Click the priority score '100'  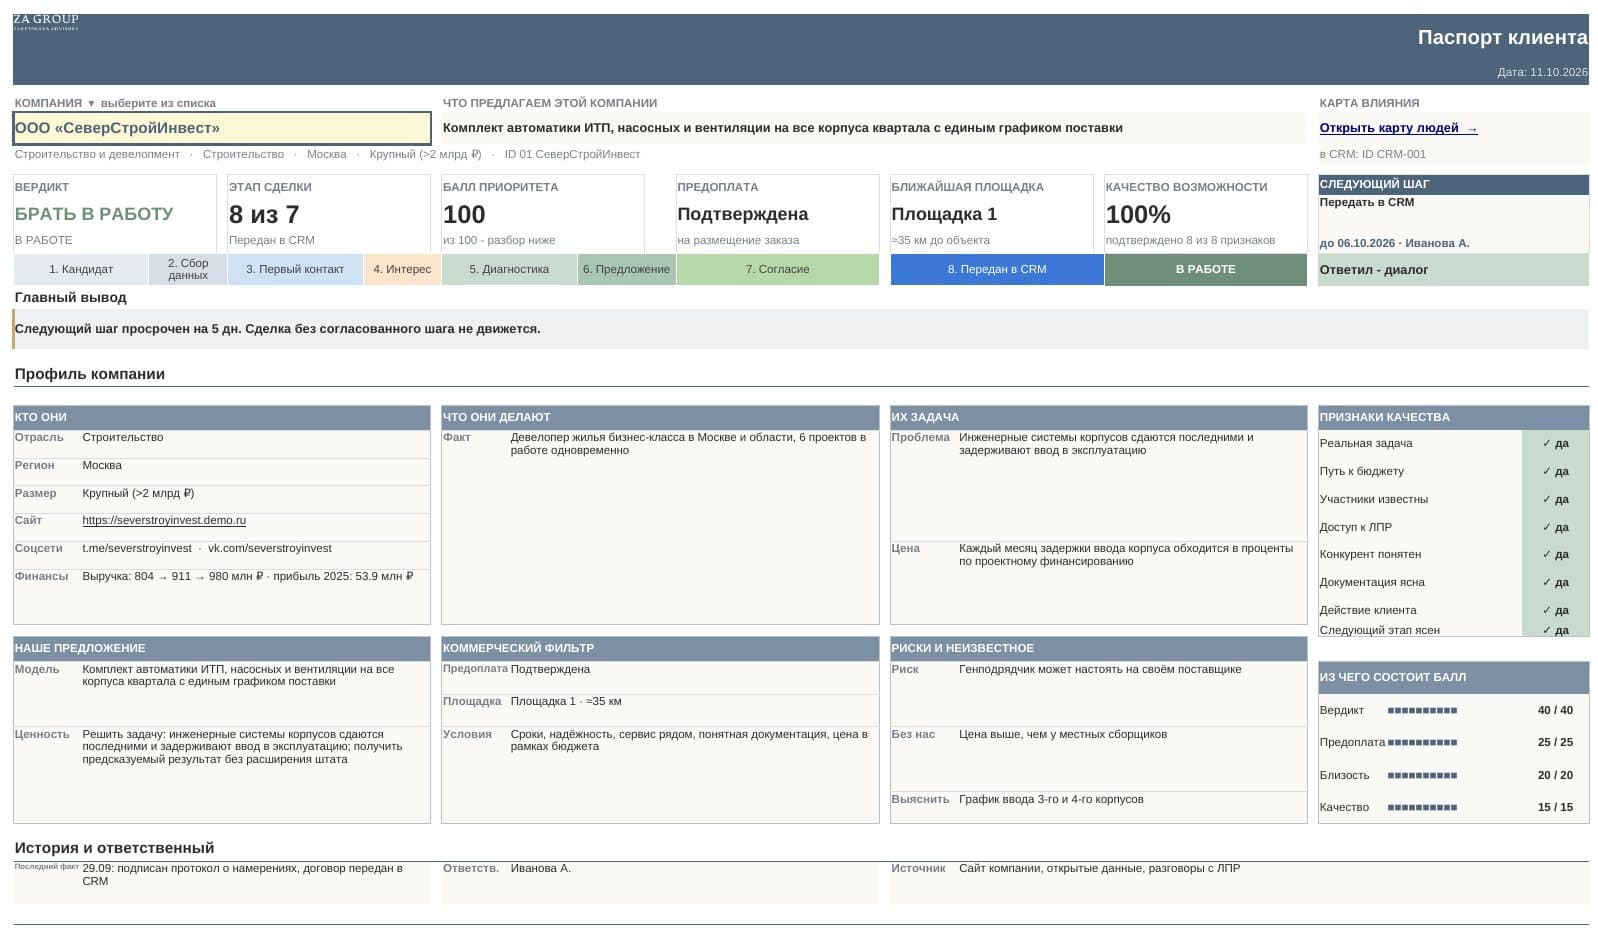[x=464, y=214]
